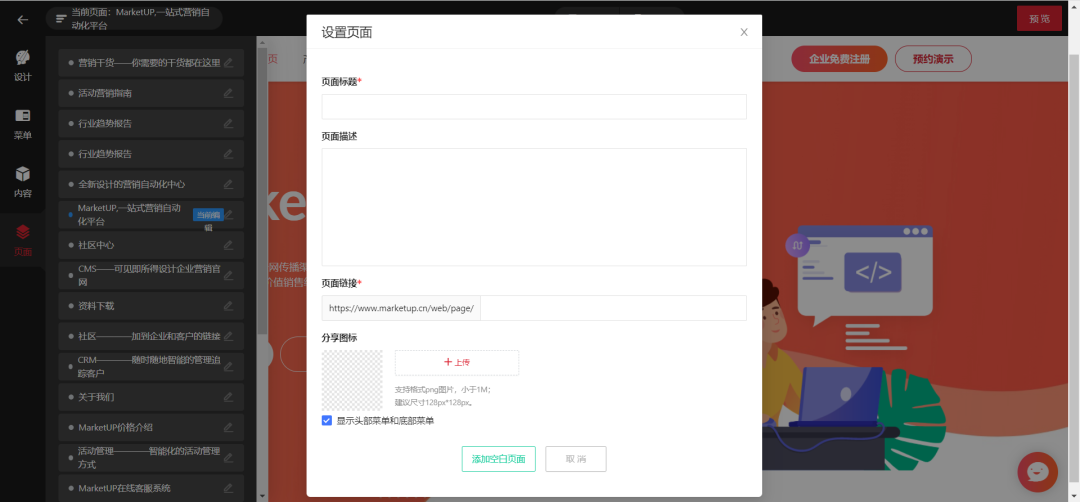Click the red 预览 preview button
Image resolution: width=1080 pixels, height=502 pixels.
(x=1039, y=19)
